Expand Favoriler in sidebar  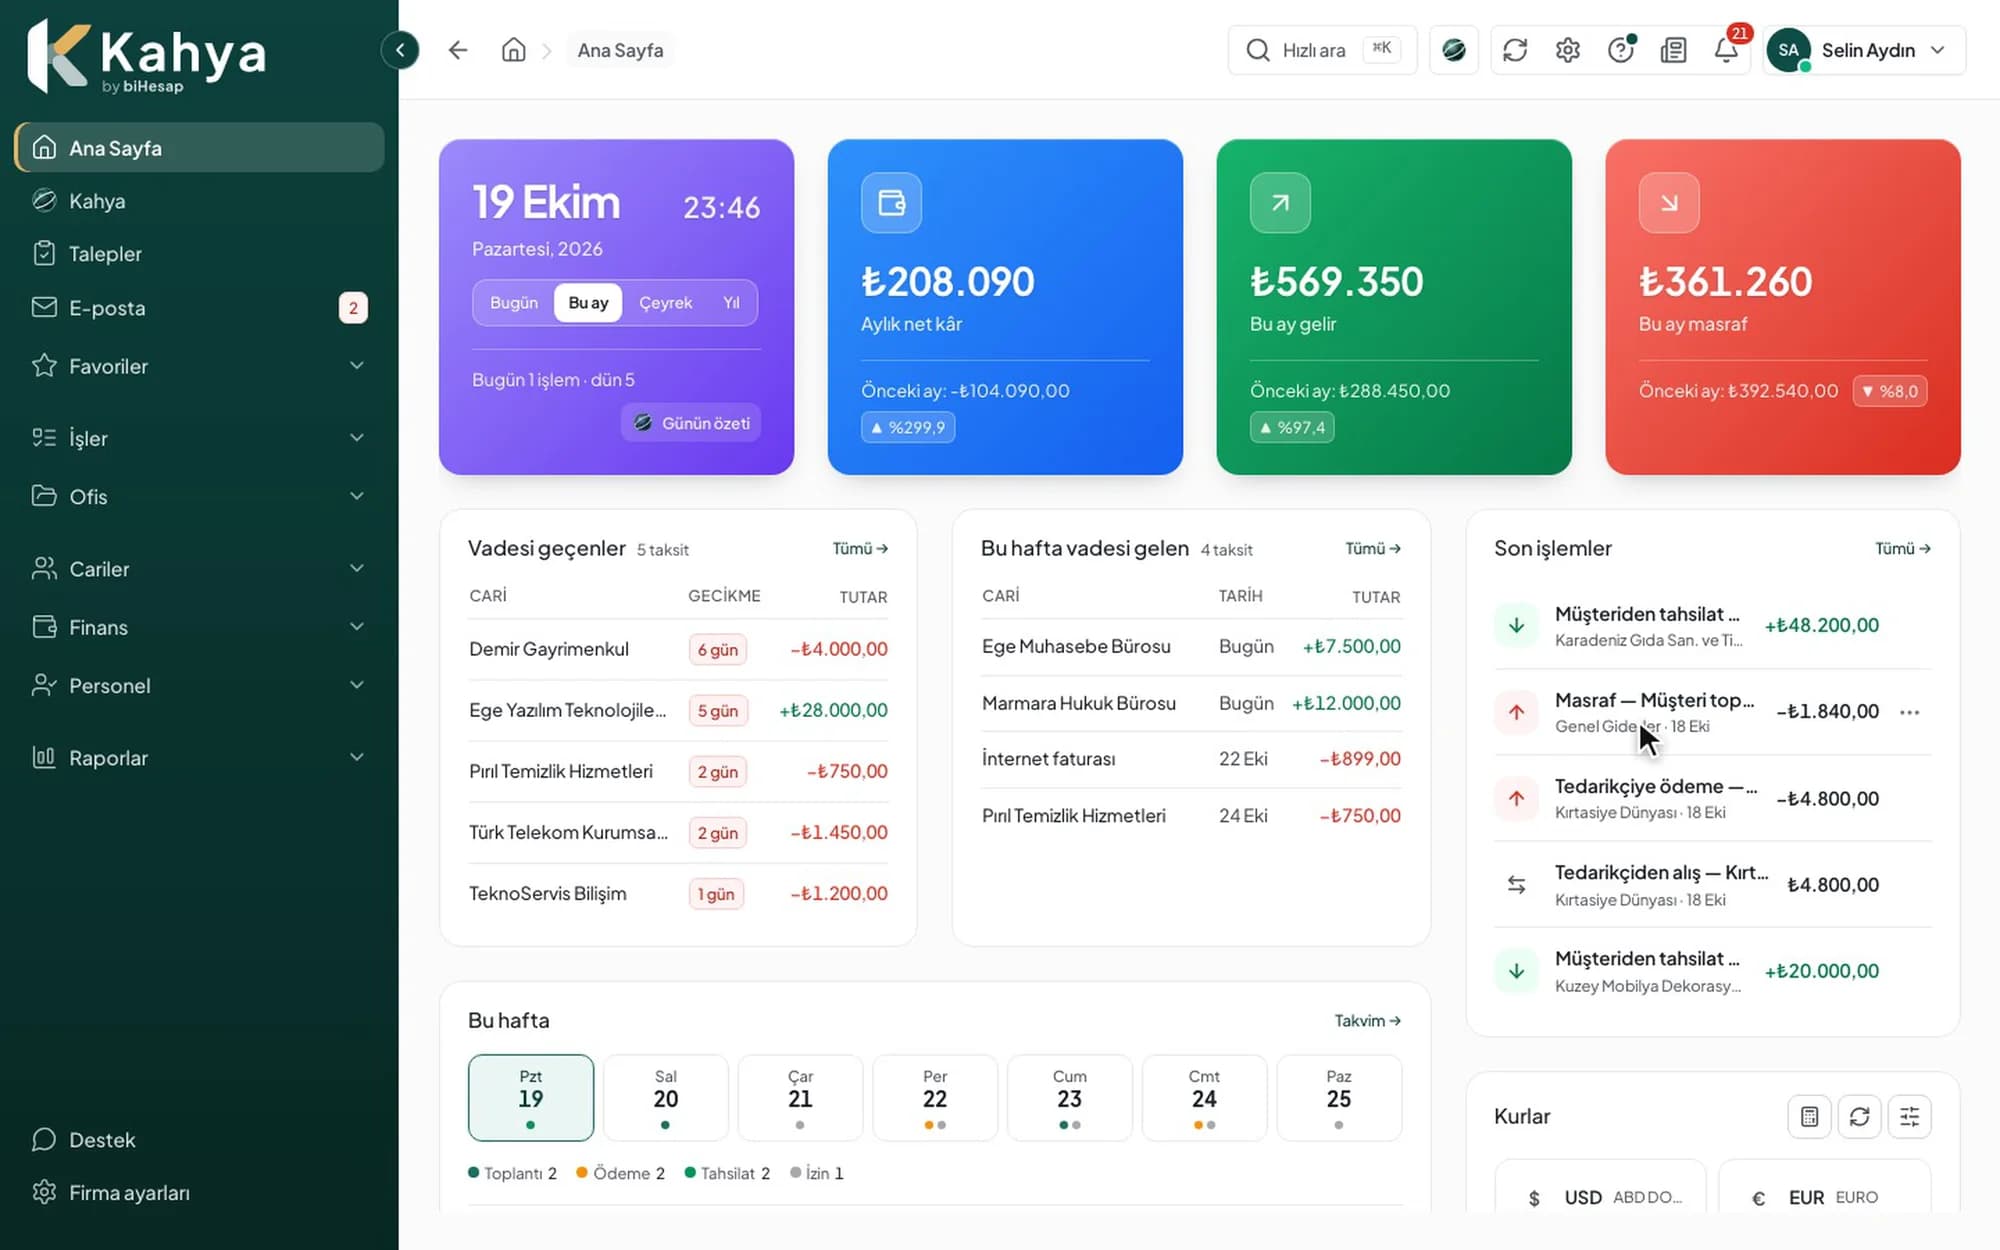pos(200,366)
